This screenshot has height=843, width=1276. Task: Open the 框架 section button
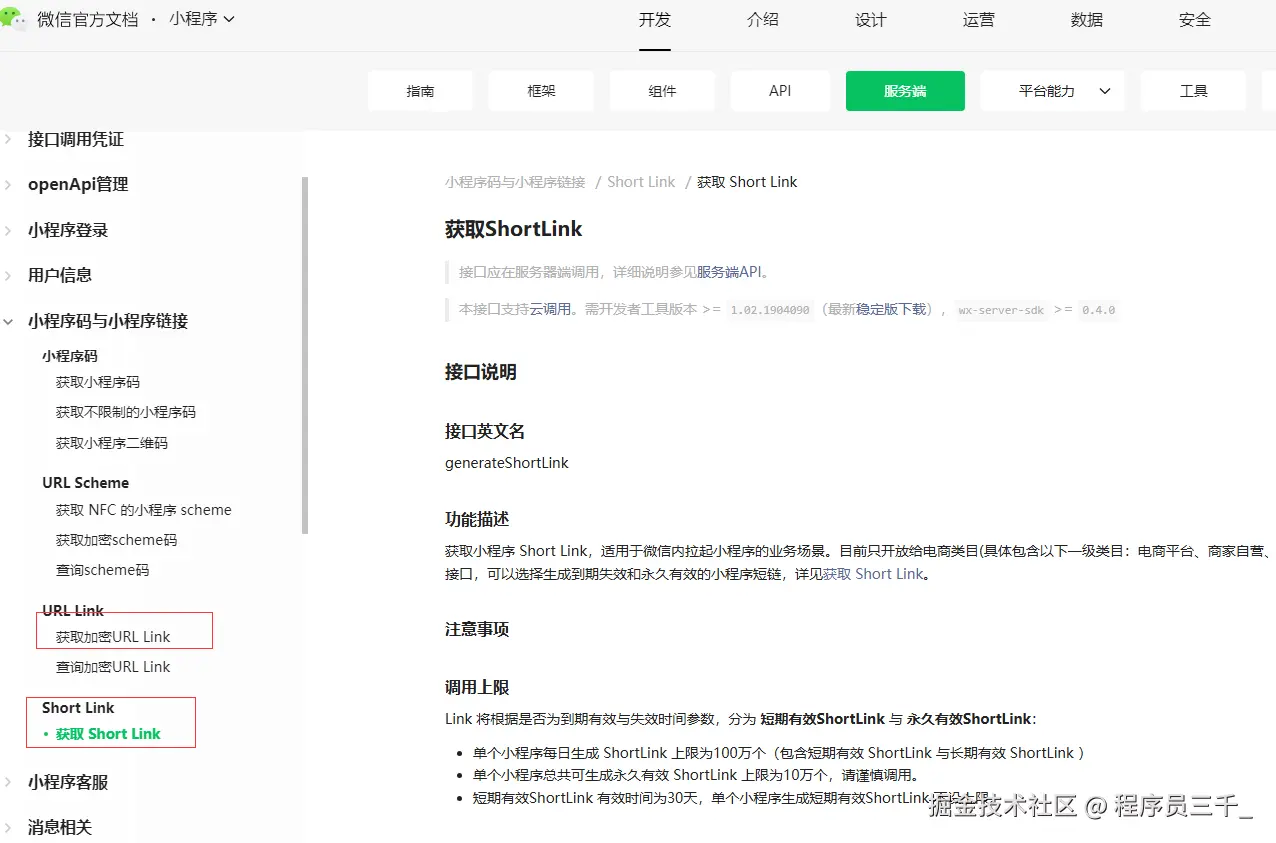[541, 91]
